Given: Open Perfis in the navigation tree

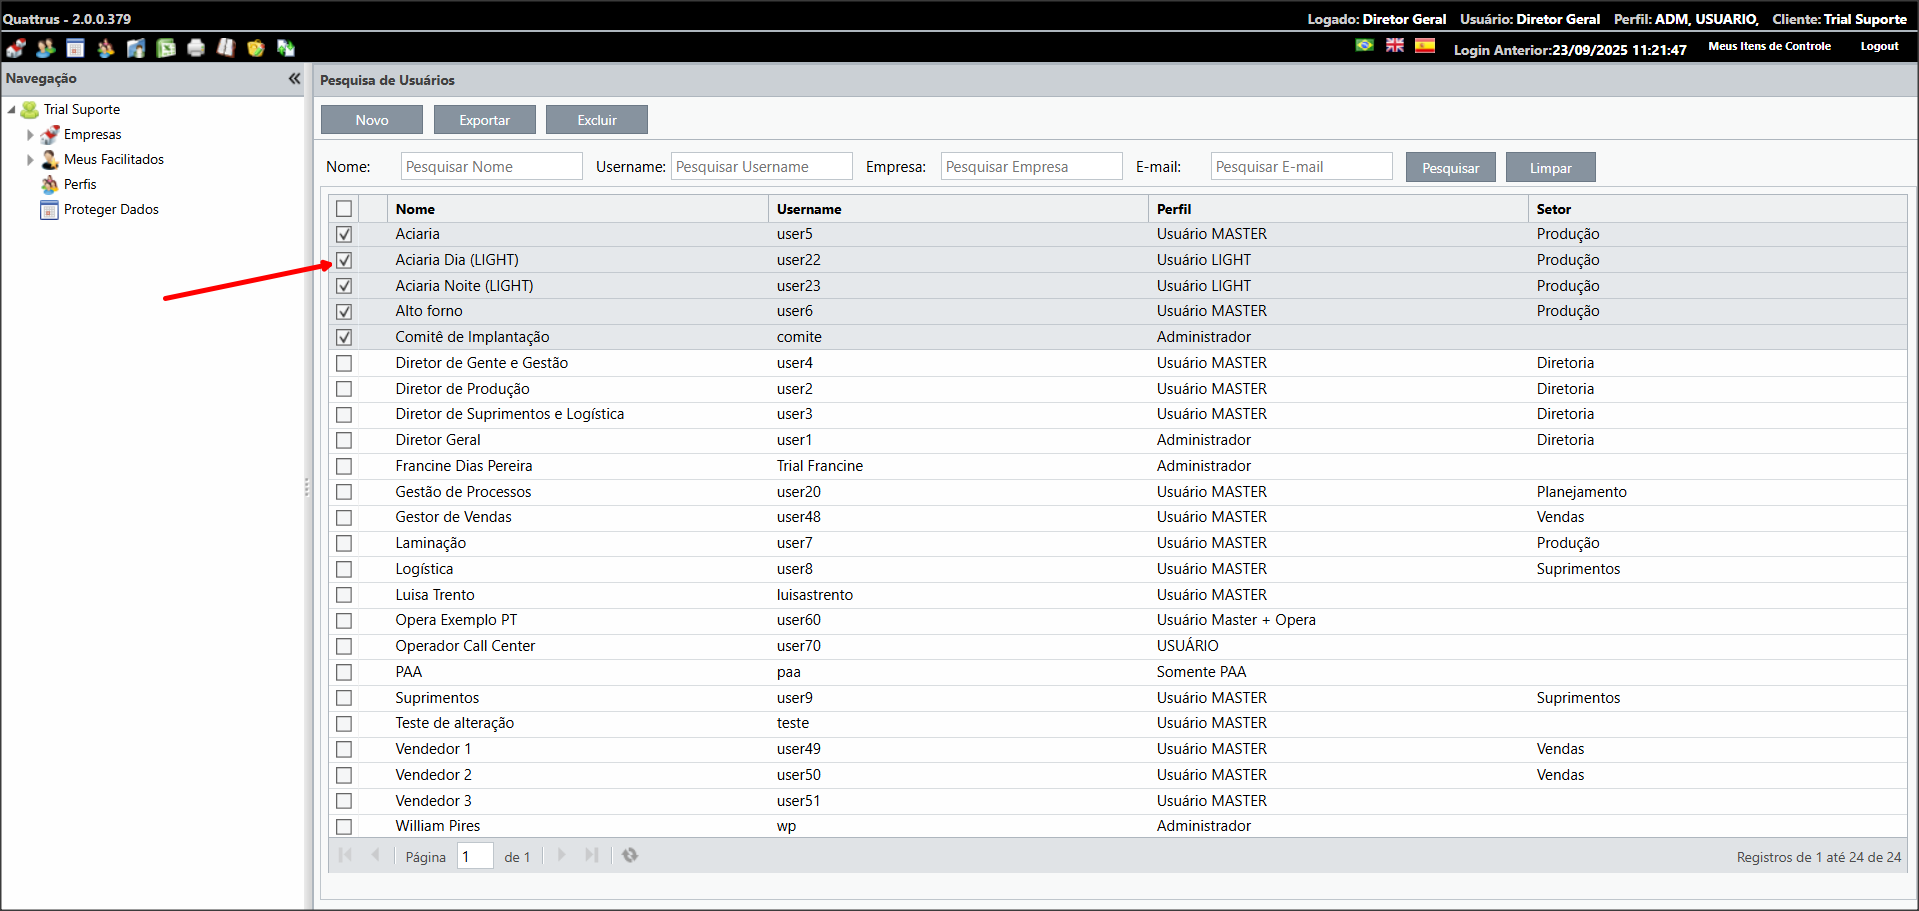Looking at the screenshot, I should click(80, 185).
